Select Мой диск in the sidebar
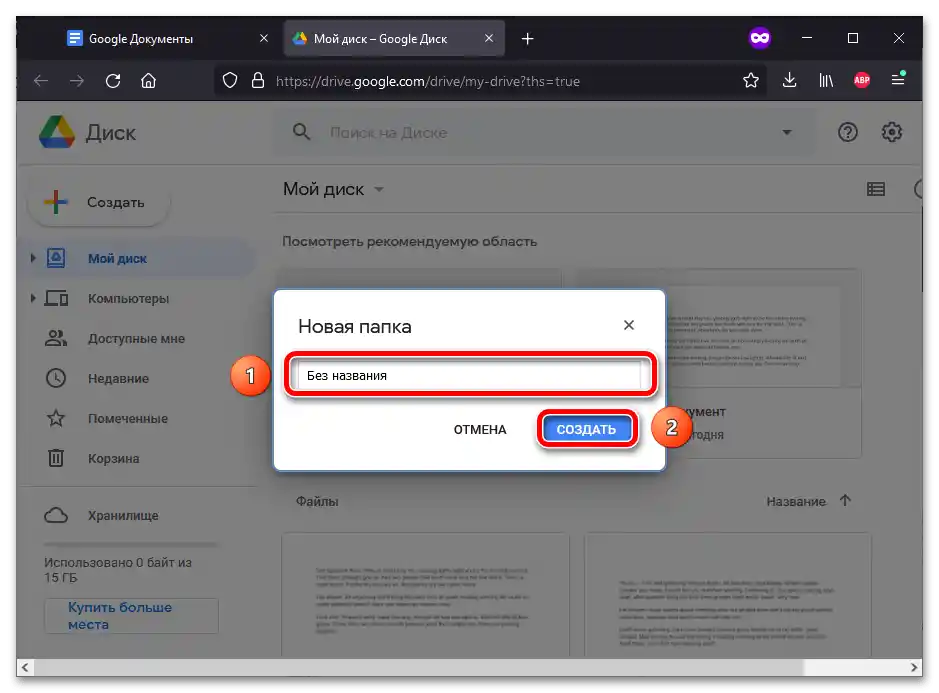Viewport: 939px width, 693px height. click(x=117, y=259)
